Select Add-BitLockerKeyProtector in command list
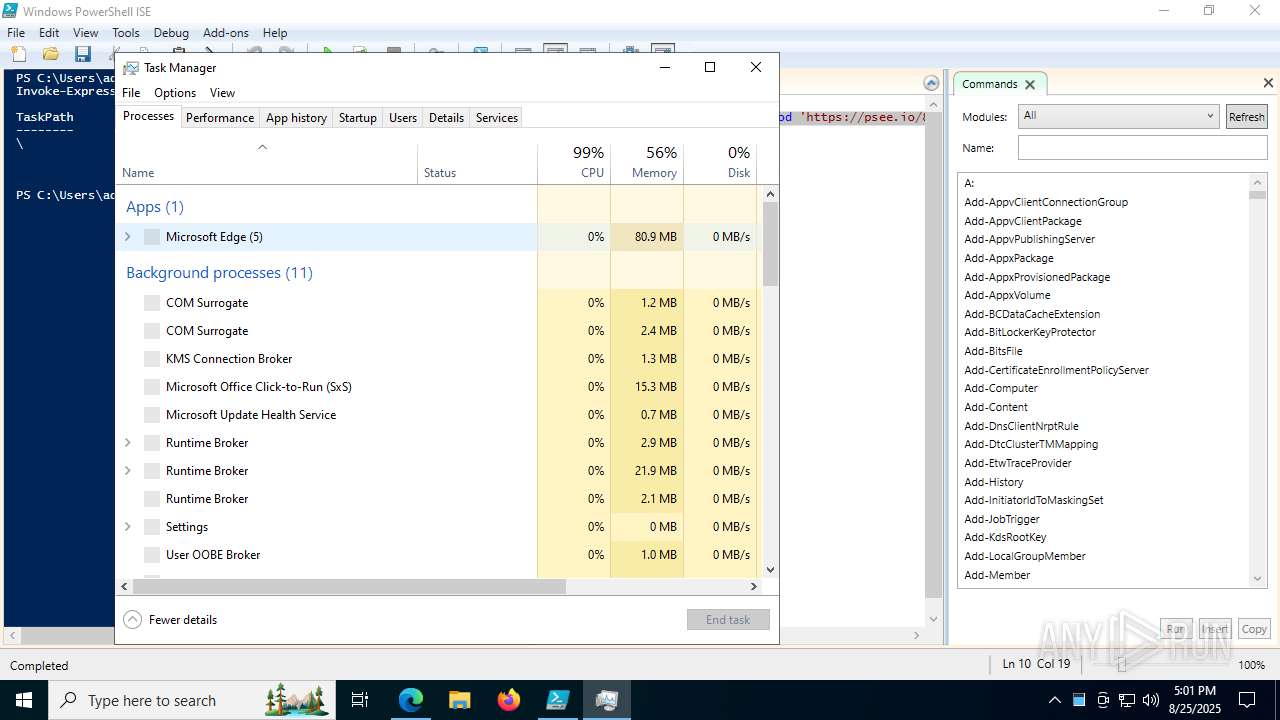Image resolution: width=1280 pixels, height=720 pixels. coord(1030,332)
